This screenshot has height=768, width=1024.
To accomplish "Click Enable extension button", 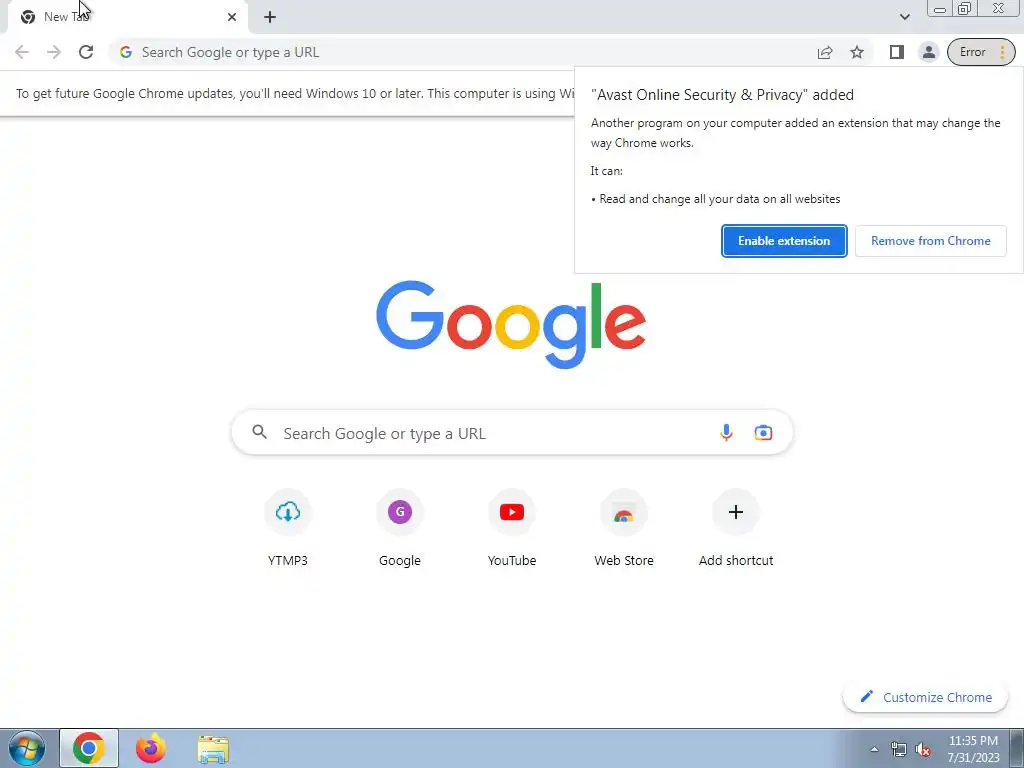I will [x=784, y=241].
